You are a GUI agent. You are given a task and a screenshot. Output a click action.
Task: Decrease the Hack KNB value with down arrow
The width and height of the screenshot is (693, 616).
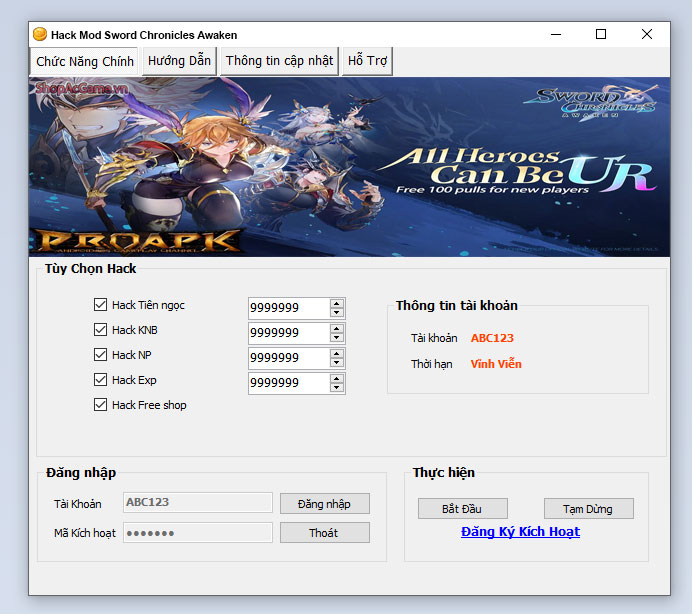[x=337, y=338]
